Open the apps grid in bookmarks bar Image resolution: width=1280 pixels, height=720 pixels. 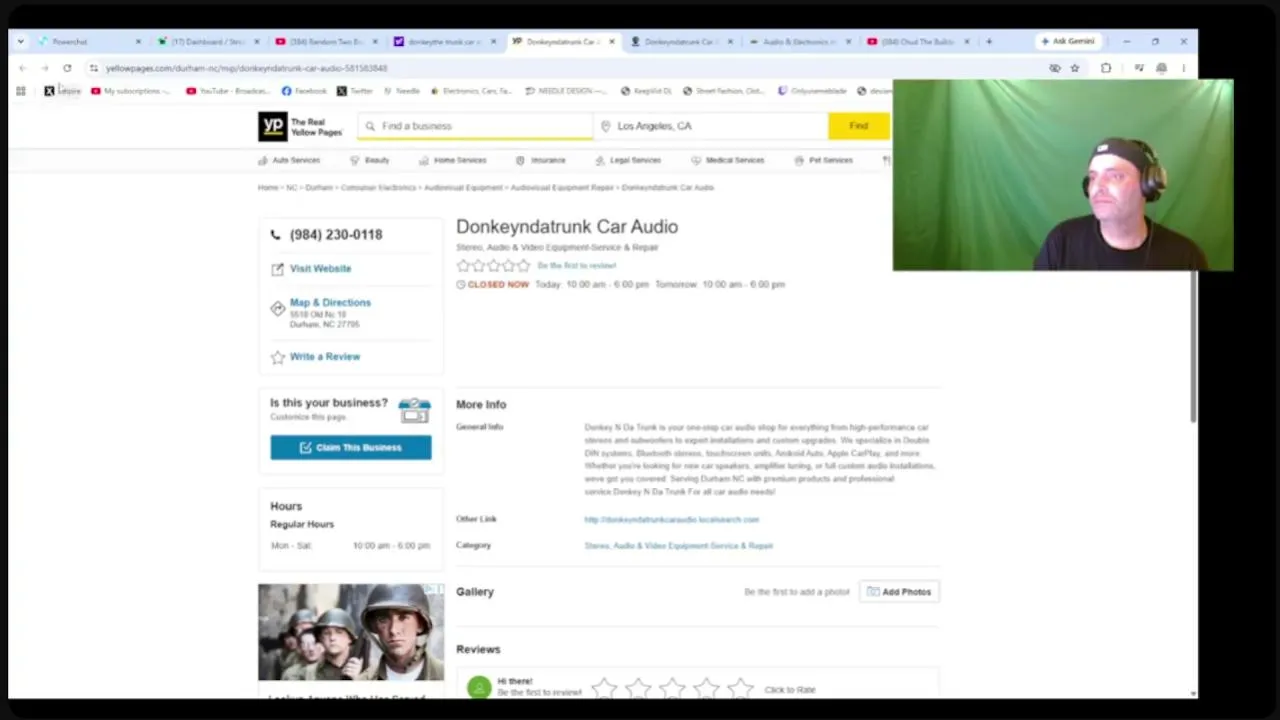pyautogui.click(x=21, y=91)
